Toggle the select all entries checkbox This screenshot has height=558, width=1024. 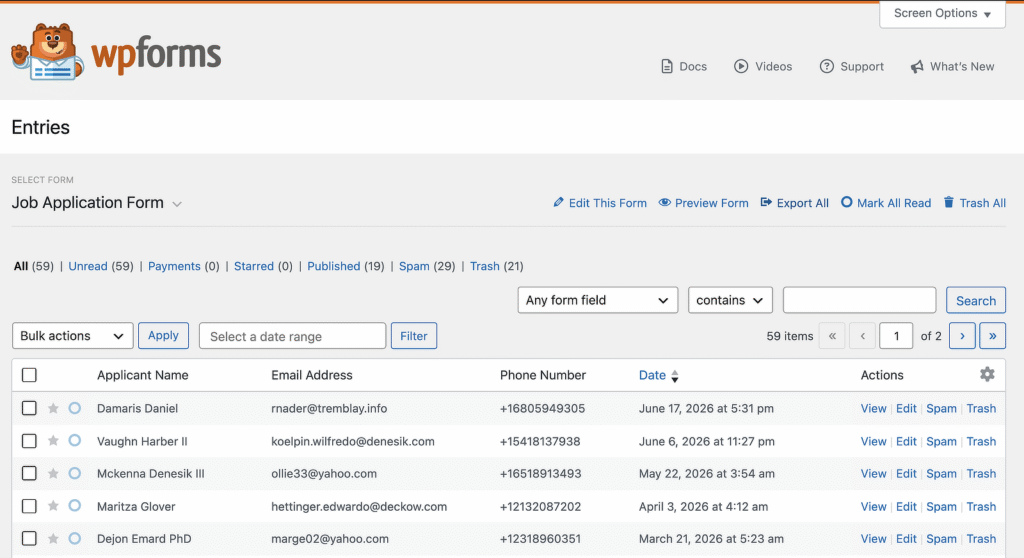click(x=29, y=375)
